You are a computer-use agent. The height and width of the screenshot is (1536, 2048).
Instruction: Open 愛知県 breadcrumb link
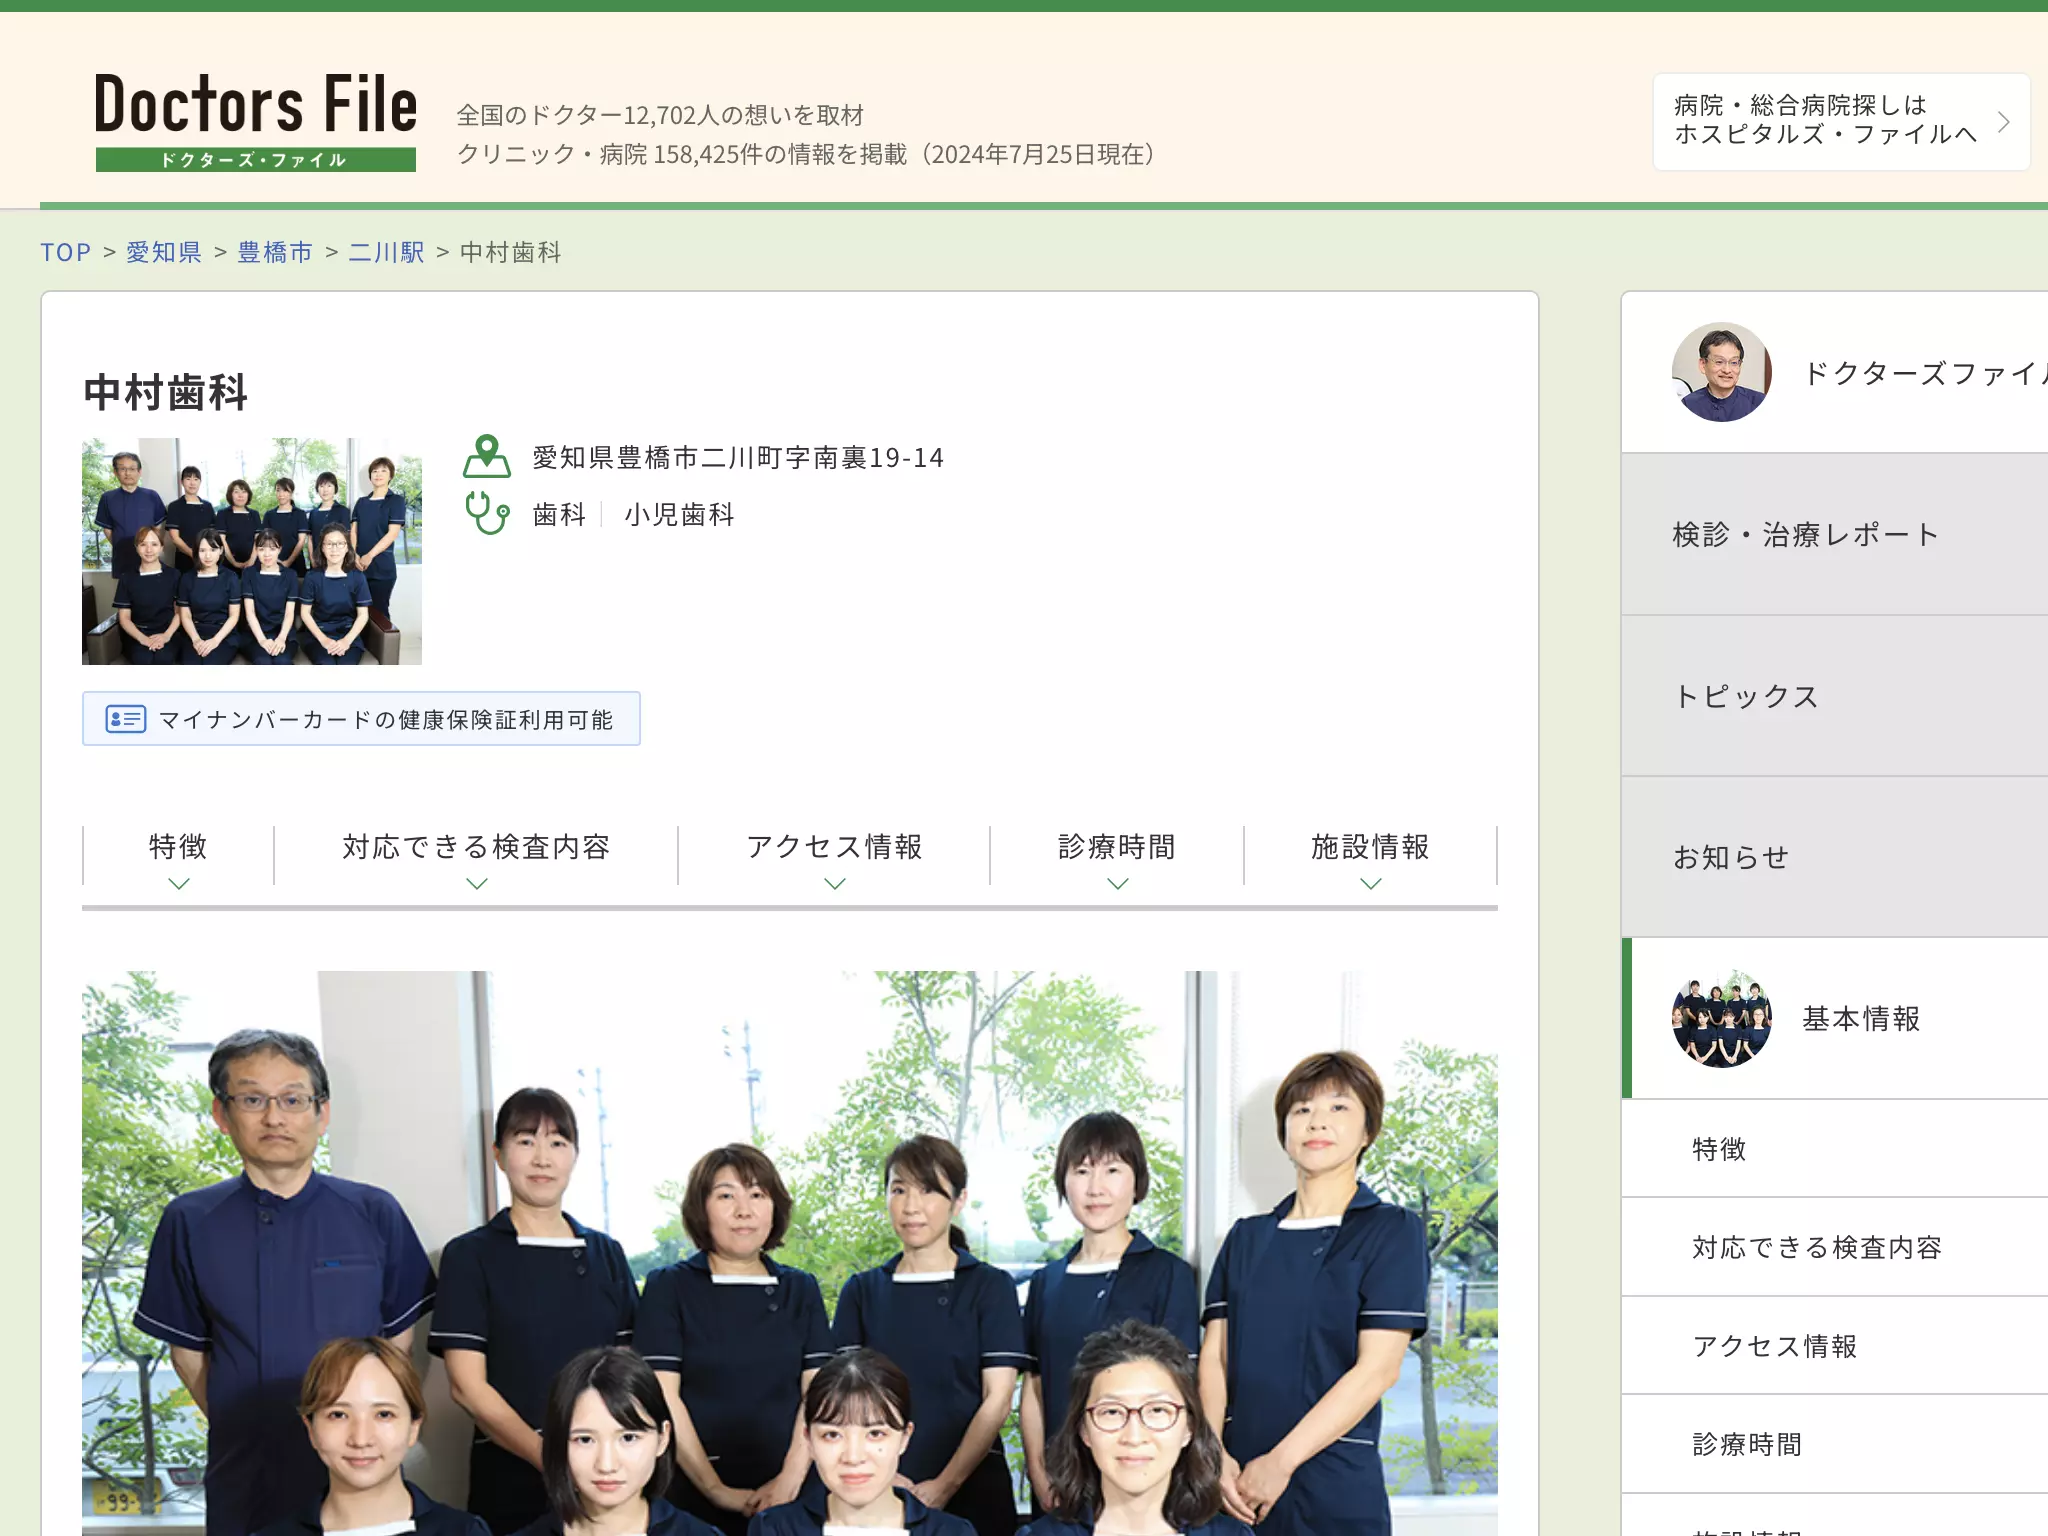[164, 252]
